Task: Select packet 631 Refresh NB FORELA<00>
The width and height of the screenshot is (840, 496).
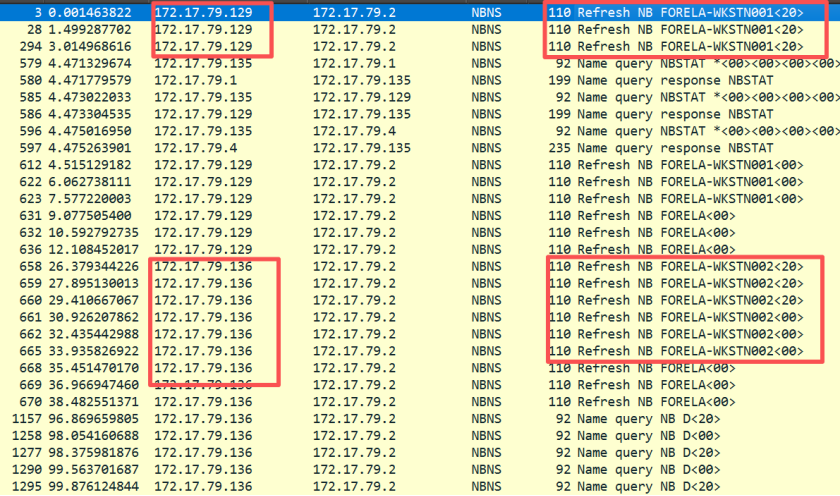Action: point(420,216)
